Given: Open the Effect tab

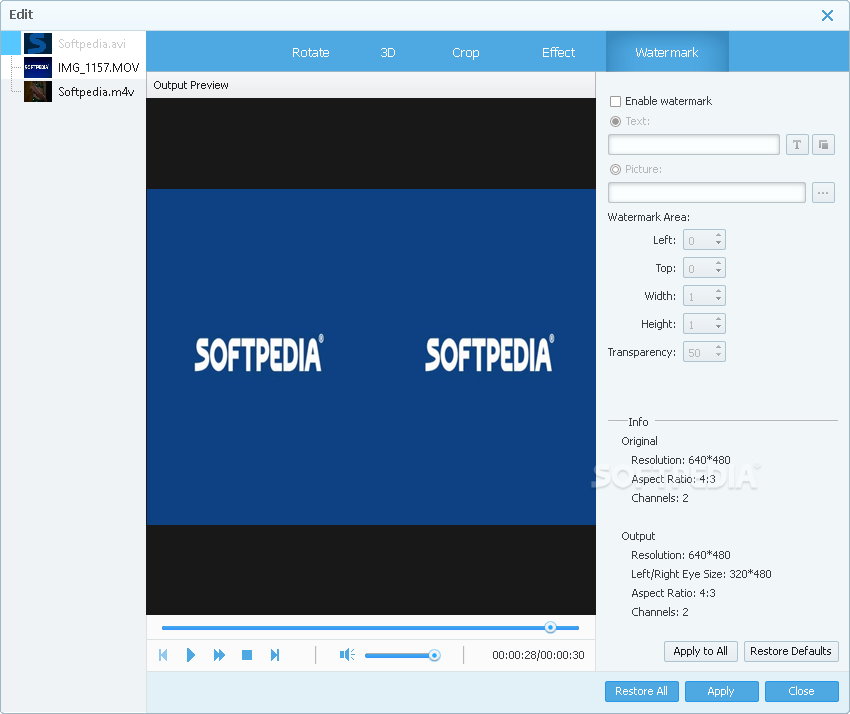Looking at the screenshot, I should point(558,53).
